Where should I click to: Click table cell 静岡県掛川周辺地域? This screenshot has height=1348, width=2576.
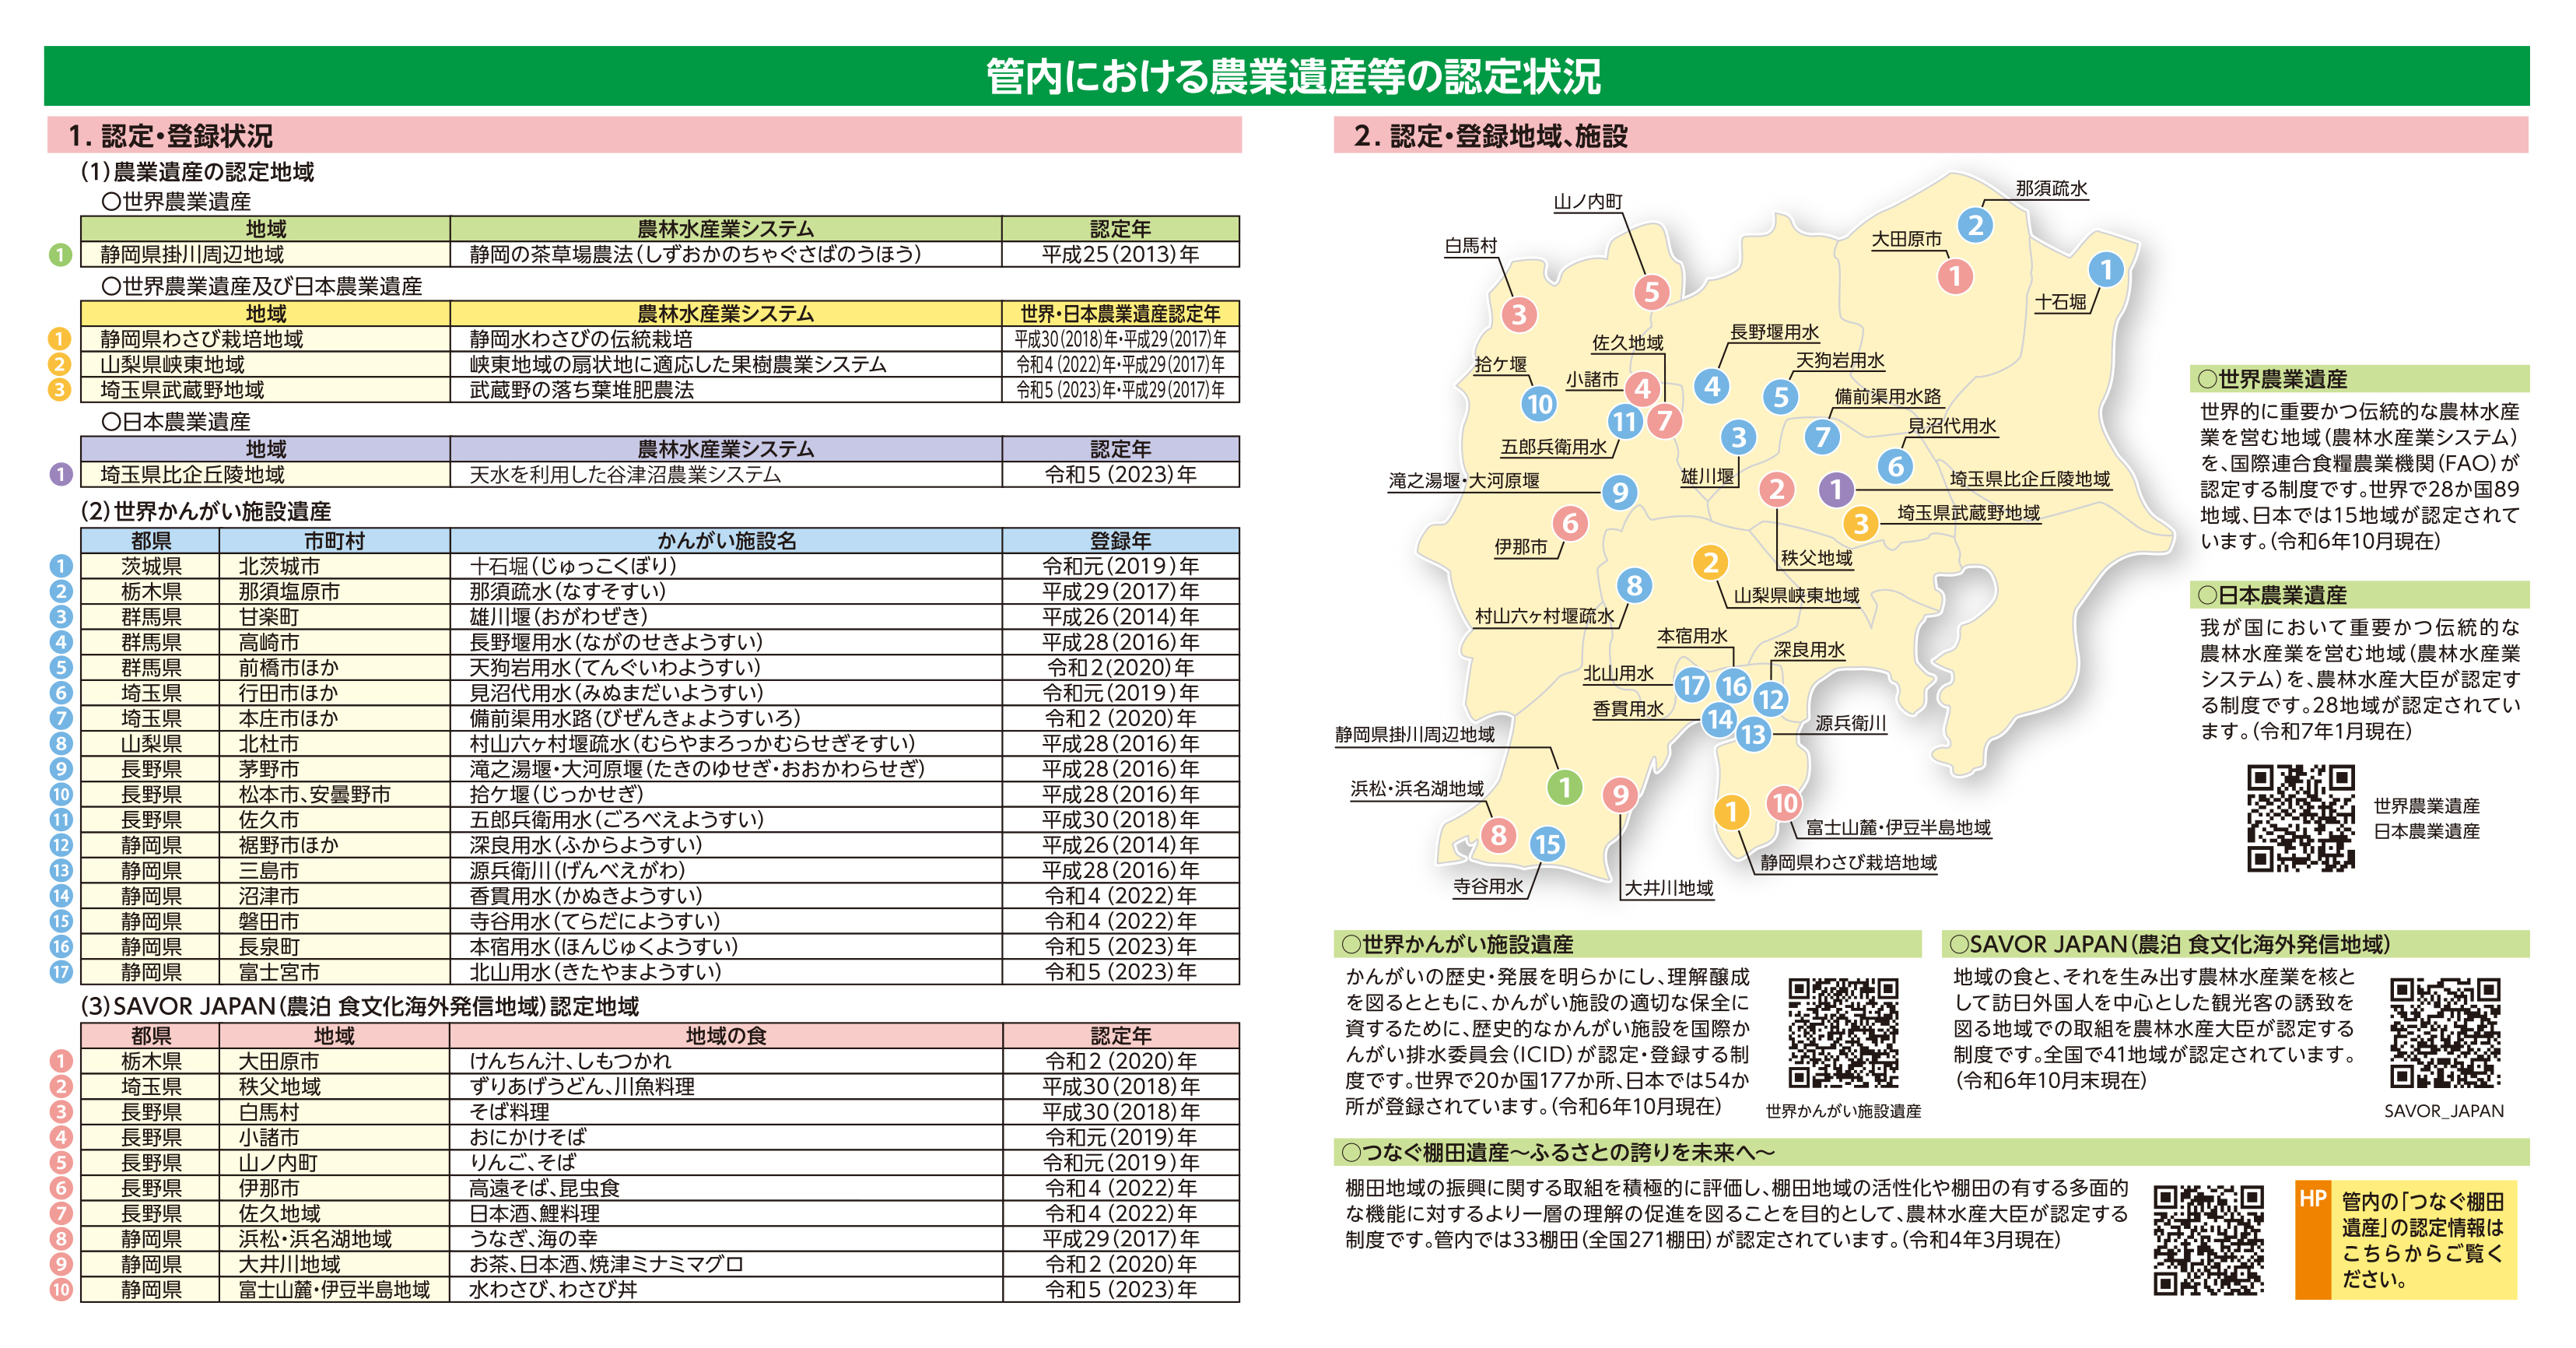coord(266,254)
